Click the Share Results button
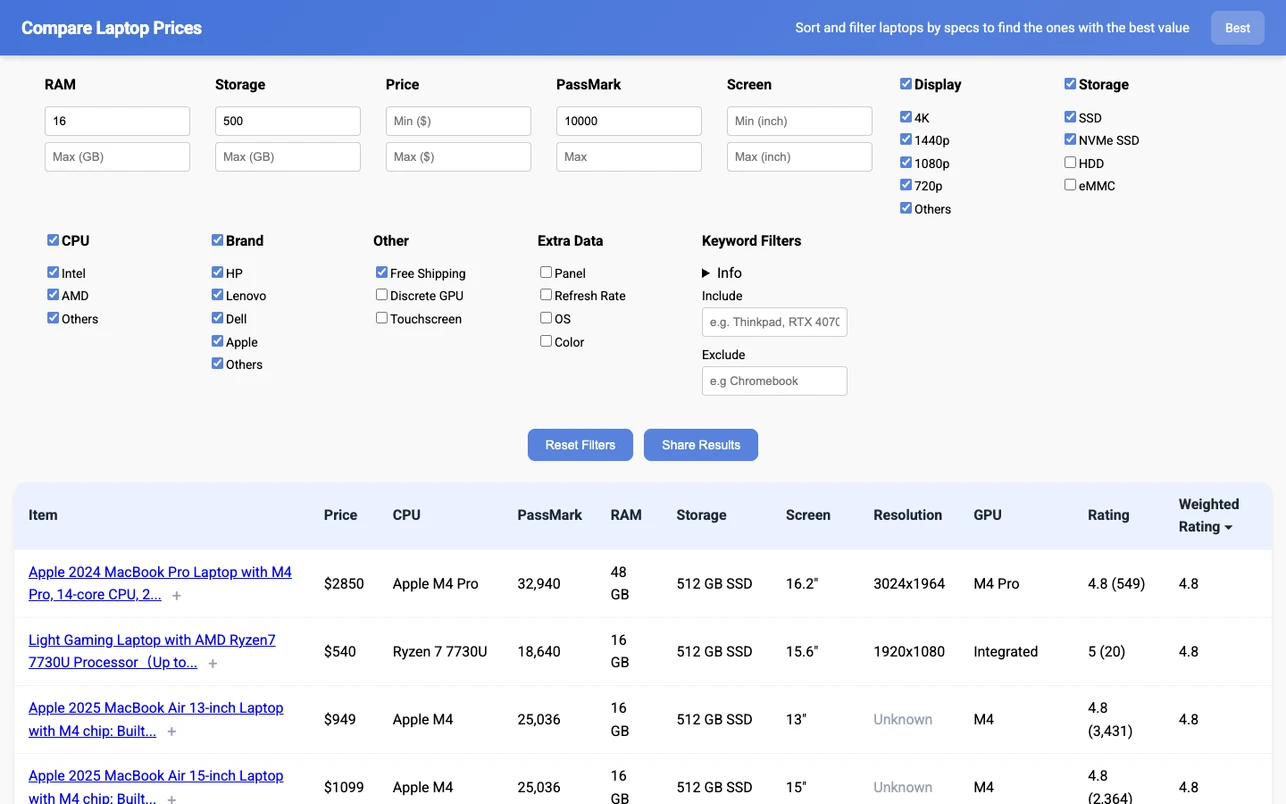1286x804 pixels. 701,445
